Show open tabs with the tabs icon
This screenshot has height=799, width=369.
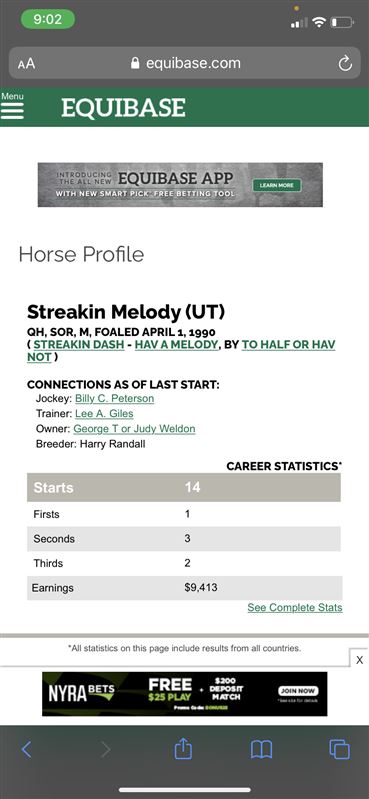pos(339,750)
